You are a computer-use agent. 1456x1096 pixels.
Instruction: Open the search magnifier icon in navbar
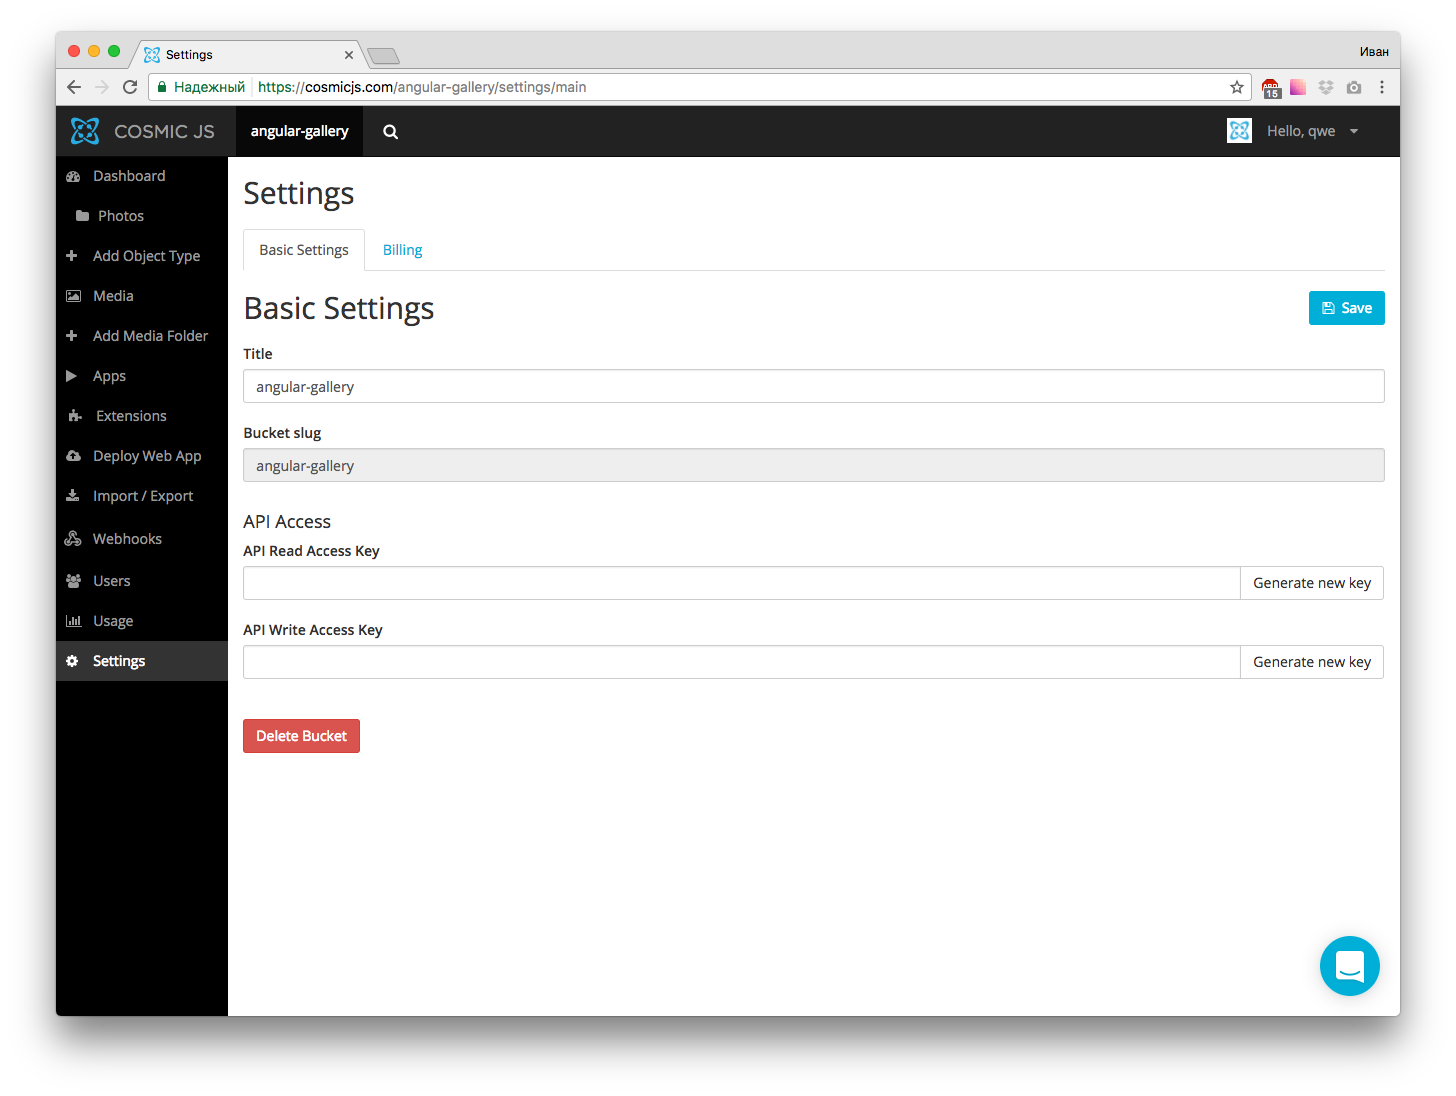(391, 132)
